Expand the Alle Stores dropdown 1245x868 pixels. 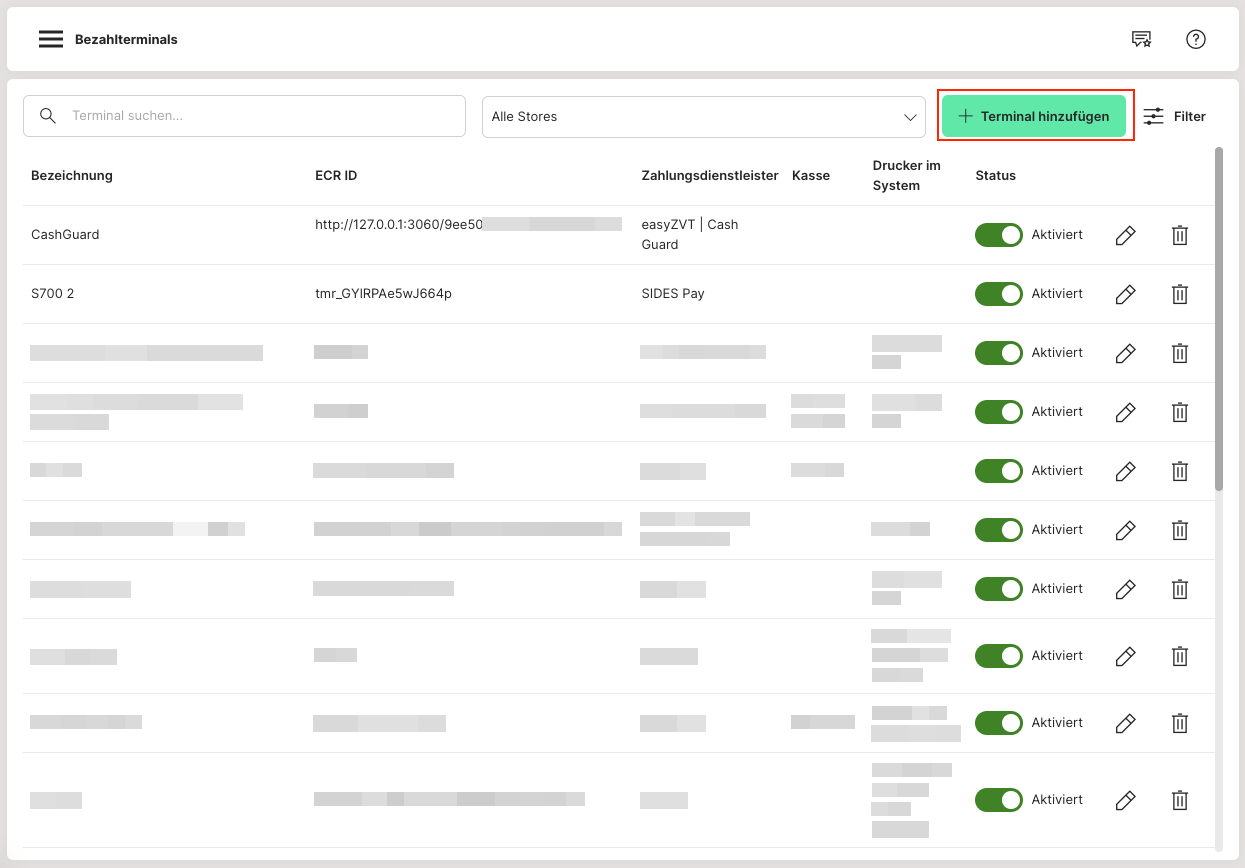click(x=703, y=117)
